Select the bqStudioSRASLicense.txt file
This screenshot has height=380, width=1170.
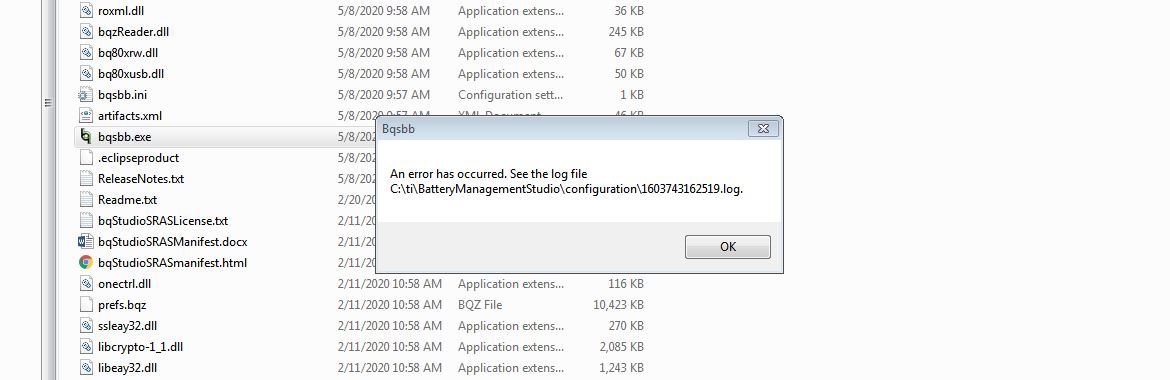tap(163, 221)
